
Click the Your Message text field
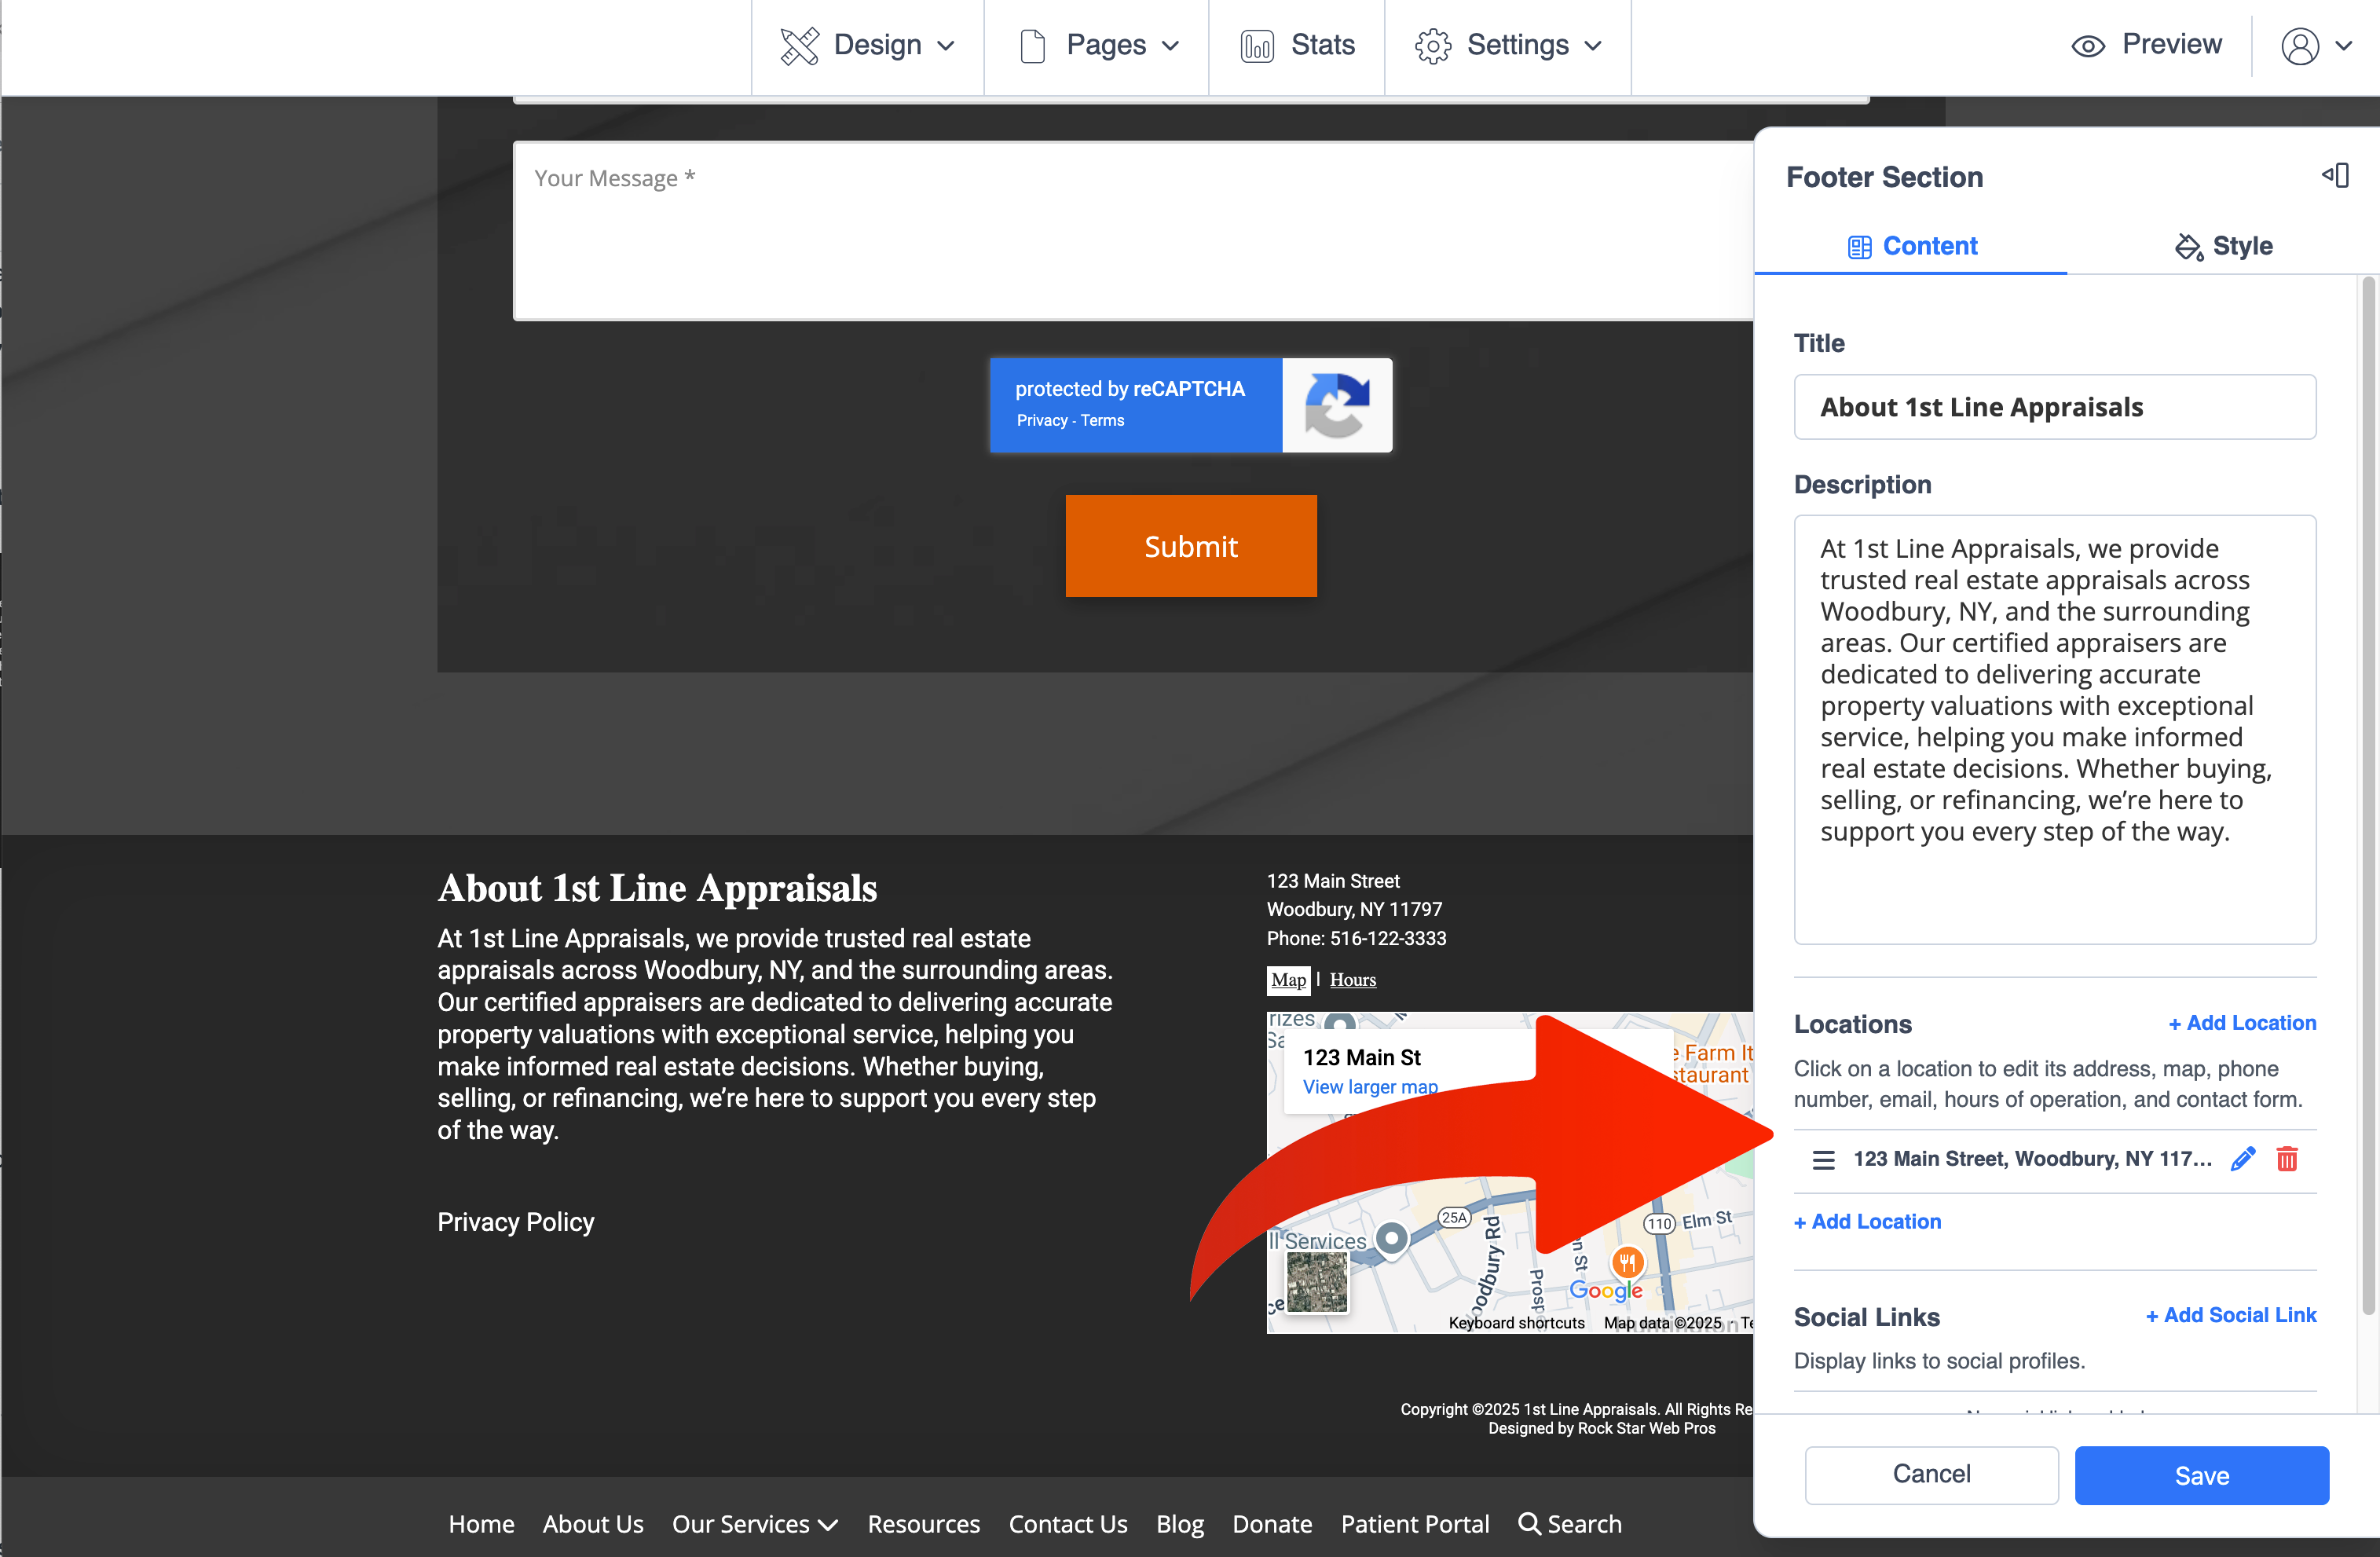[x=1133, y=231]
